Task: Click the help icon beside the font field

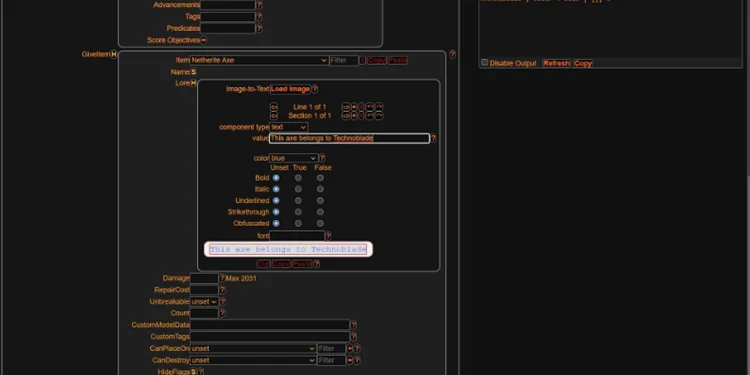Action: (328, 236)
